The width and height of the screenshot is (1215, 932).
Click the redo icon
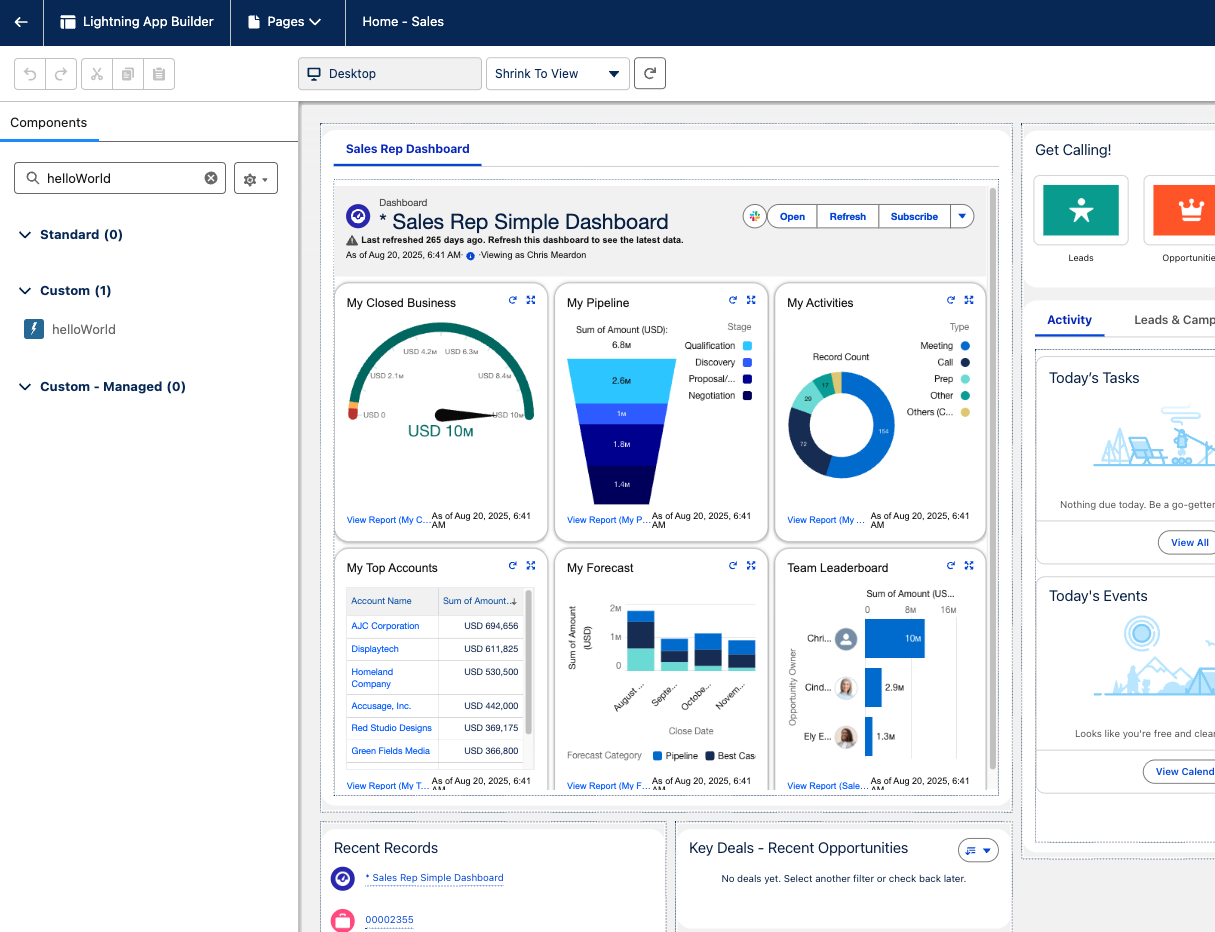coord(60,74)
